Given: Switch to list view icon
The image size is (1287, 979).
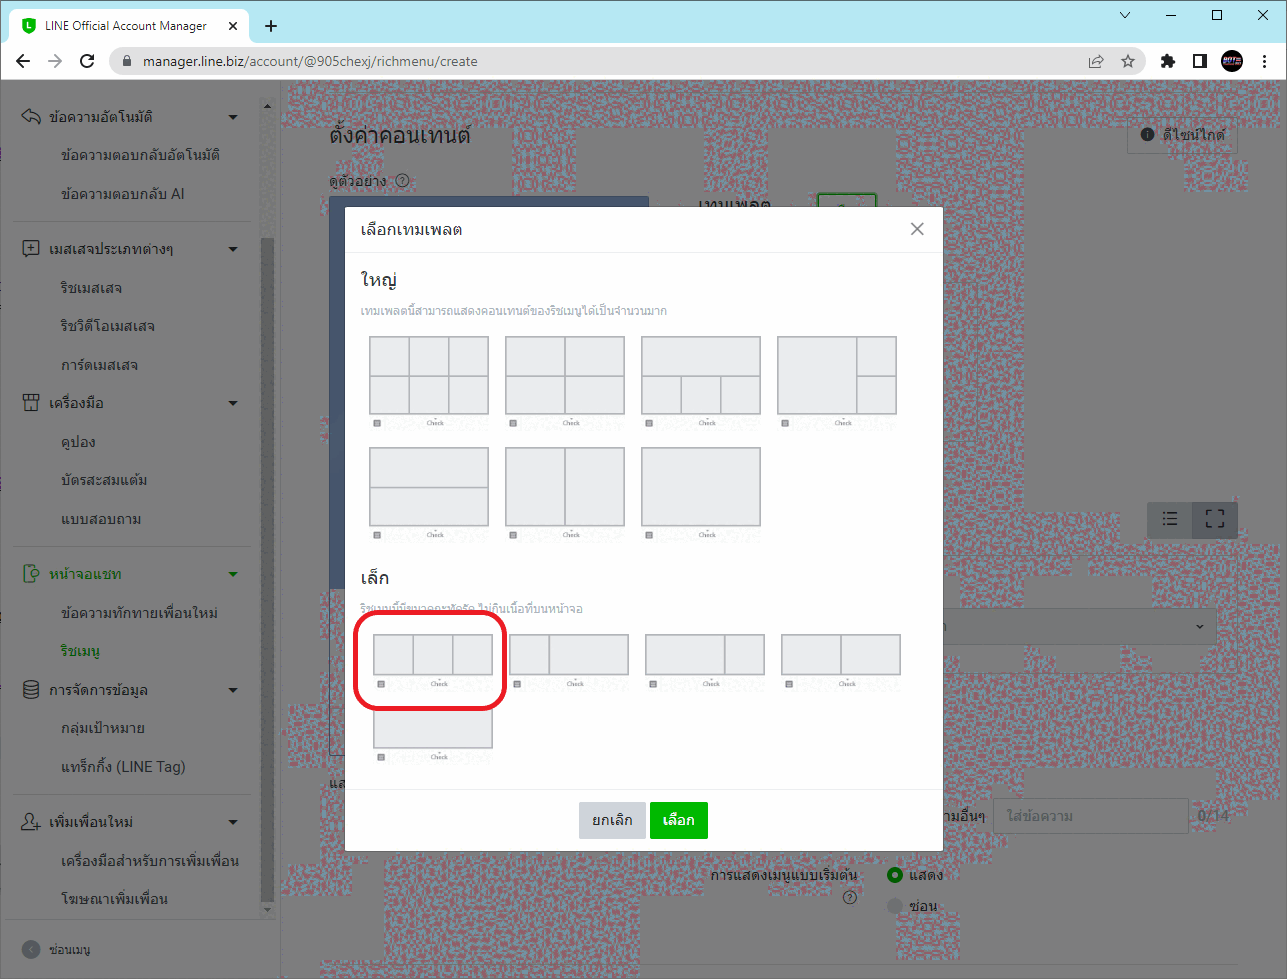Looking at the screenshot, I should click(x=1170, y=519).
